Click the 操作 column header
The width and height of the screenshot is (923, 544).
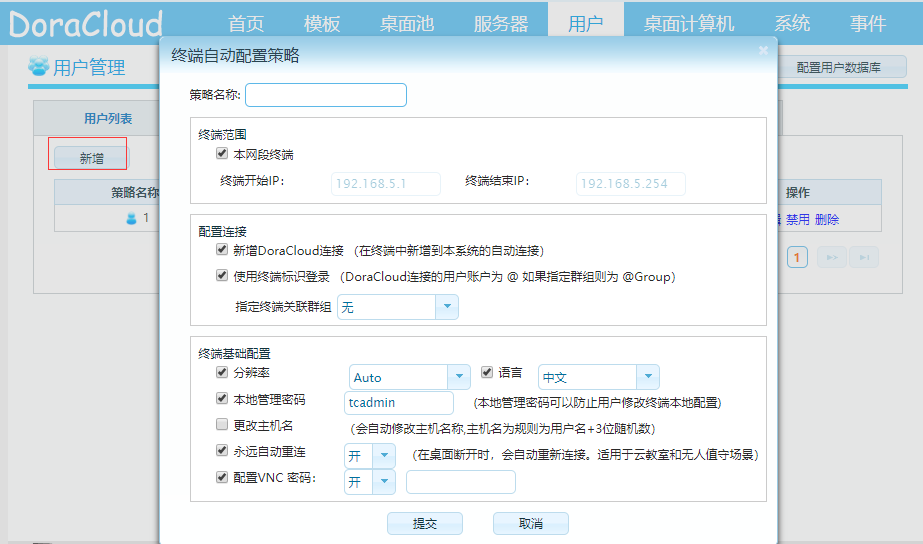click(x=798, y=193)
